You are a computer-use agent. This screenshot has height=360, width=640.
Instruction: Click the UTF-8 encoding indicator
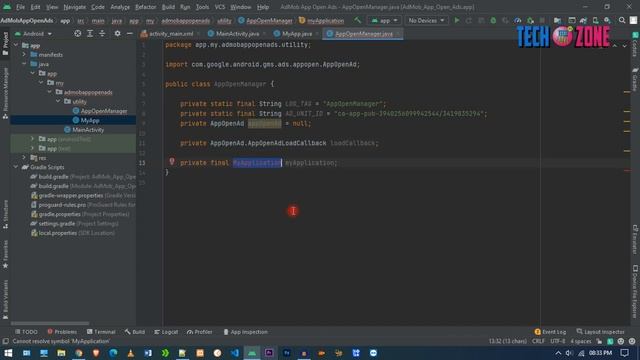point(558,341)
